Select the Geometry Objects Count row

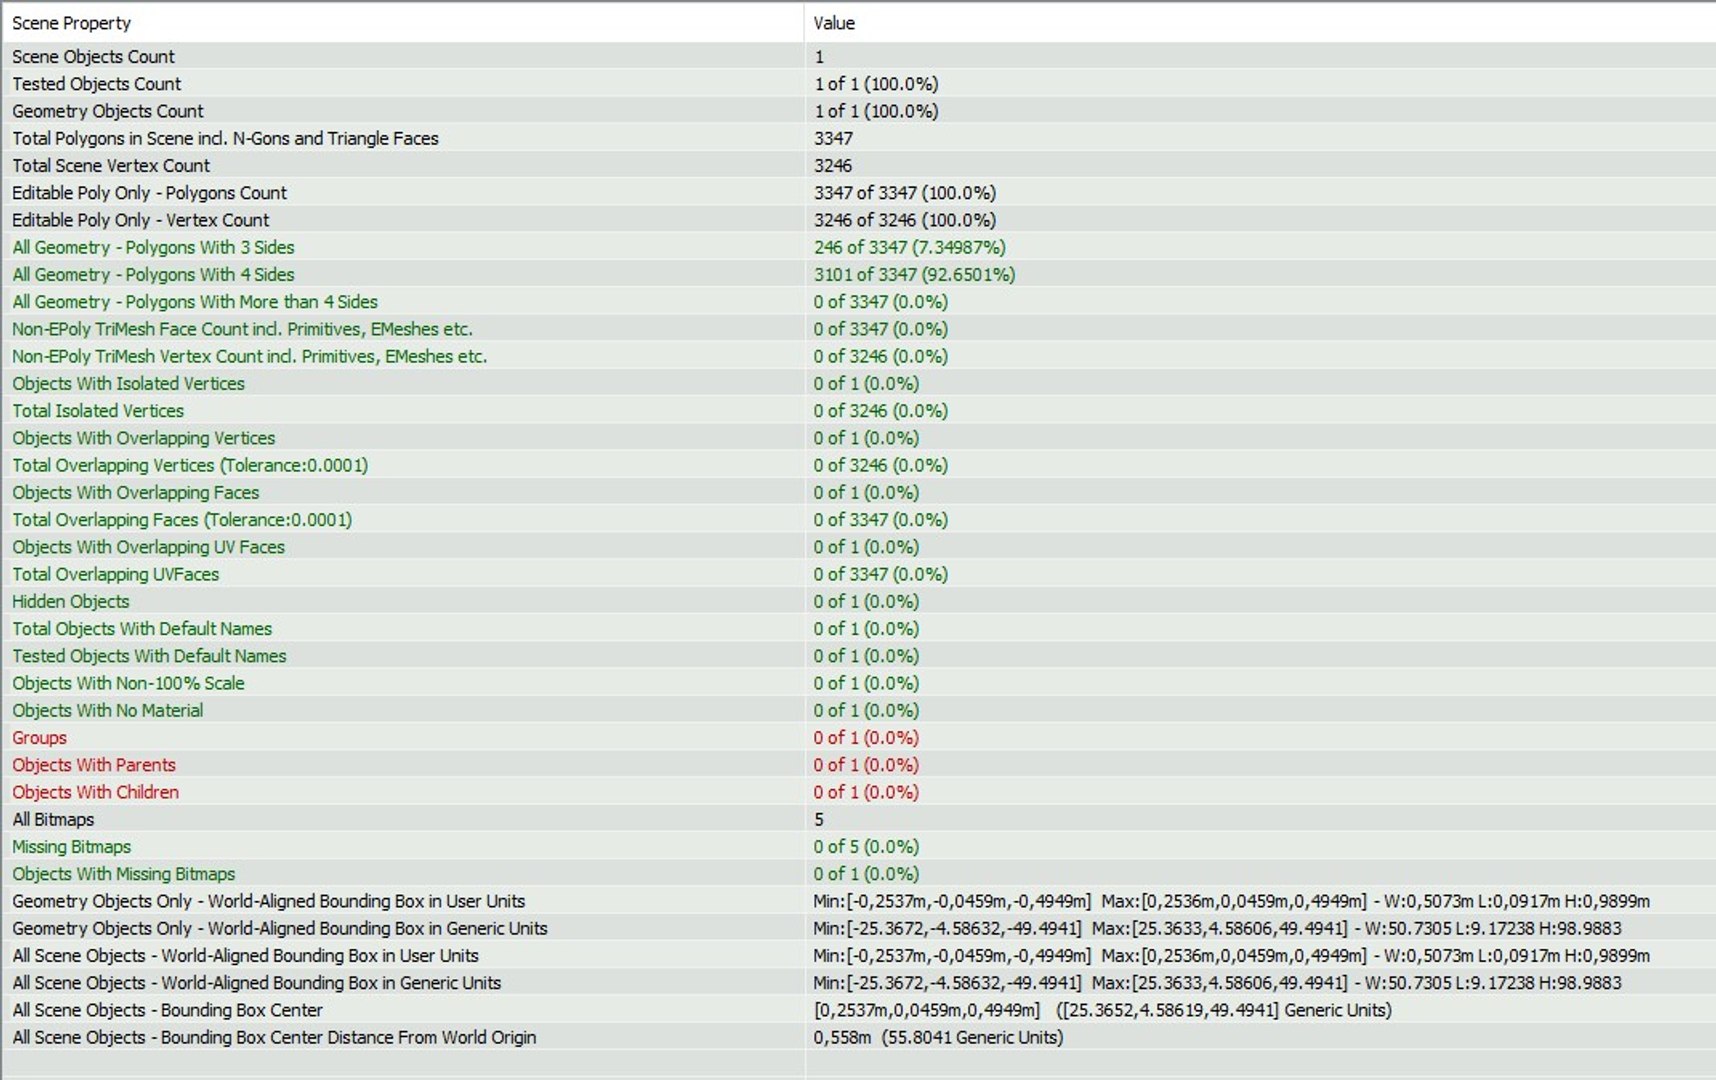click(x=859, y=111)
